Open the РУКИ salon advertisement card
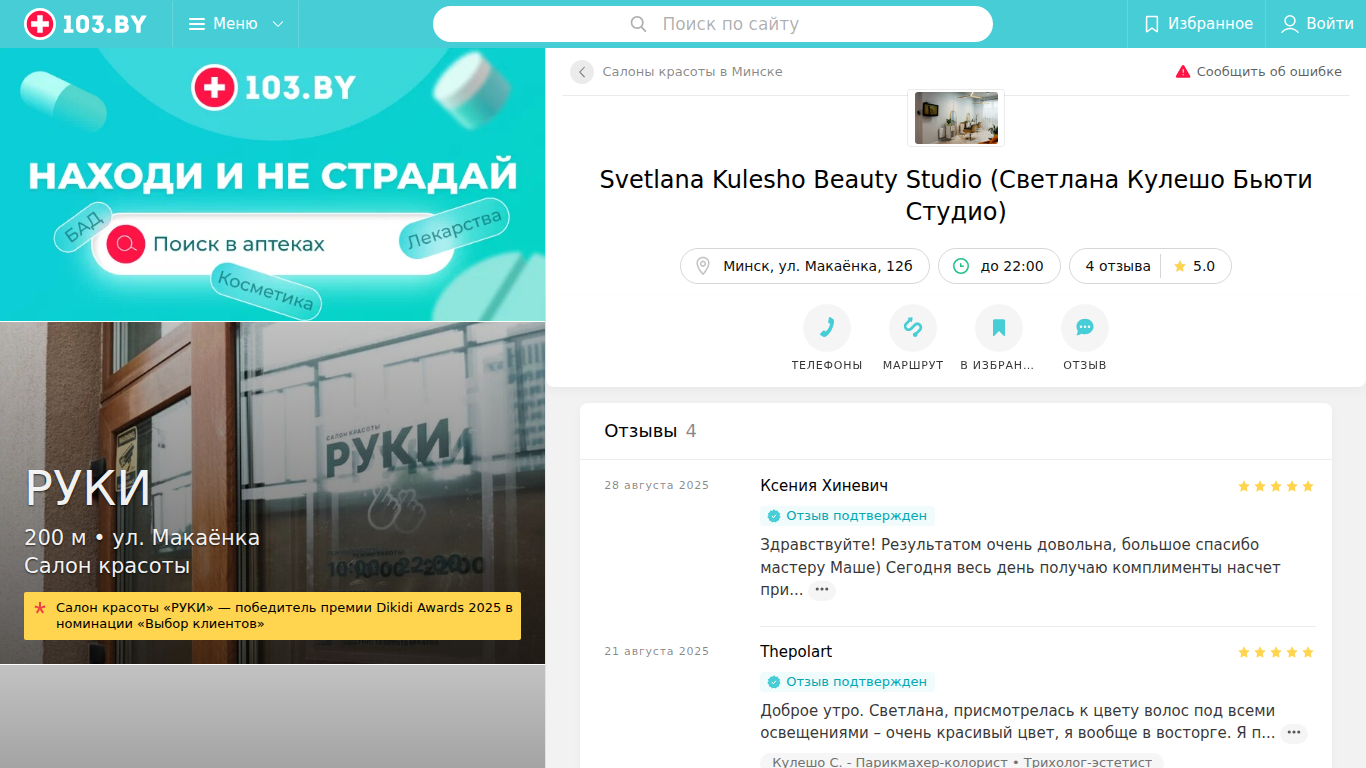The height and width of the screenshot is (768, 1366). point(273,493)
